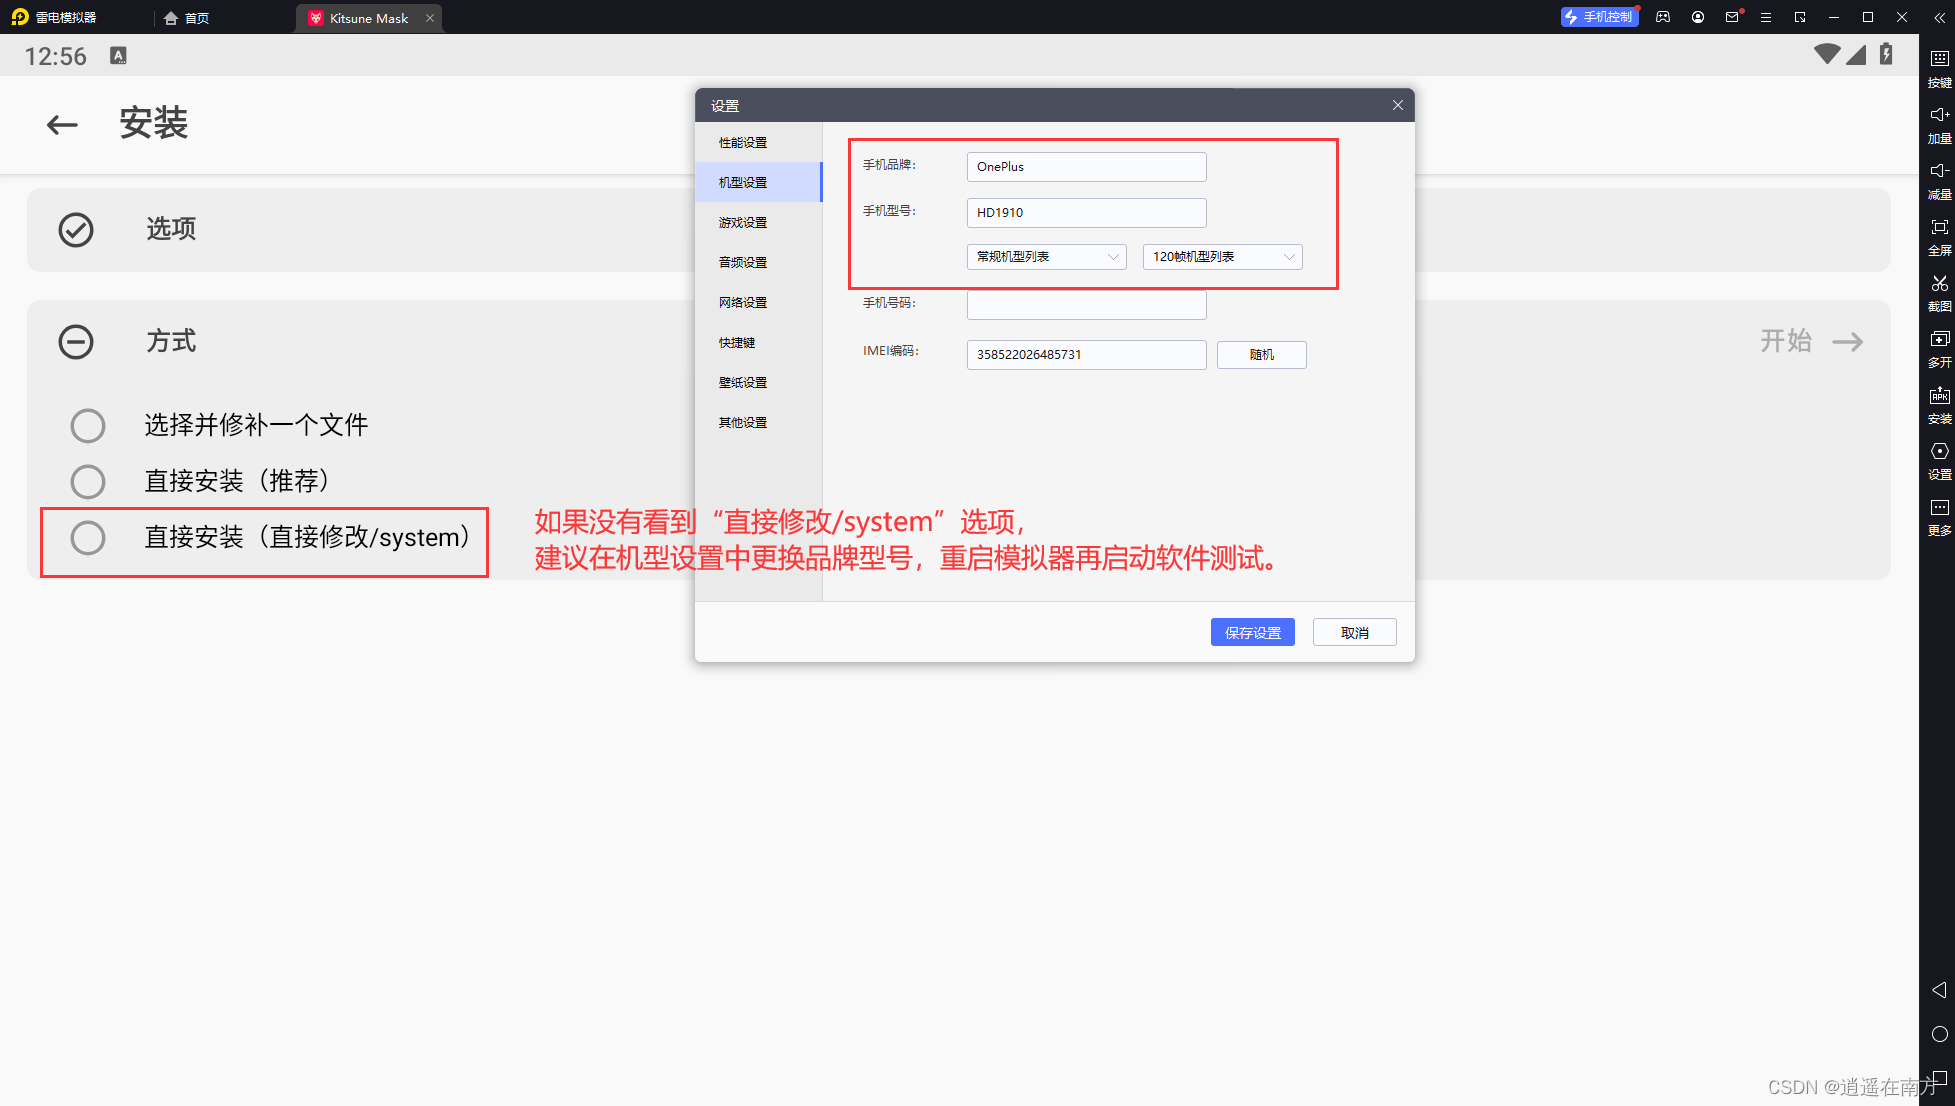The width and height of the screenshot is (1955, 1106).
Task: Collapse the 方式 section via the minus circle
Action: coord(76,342)
